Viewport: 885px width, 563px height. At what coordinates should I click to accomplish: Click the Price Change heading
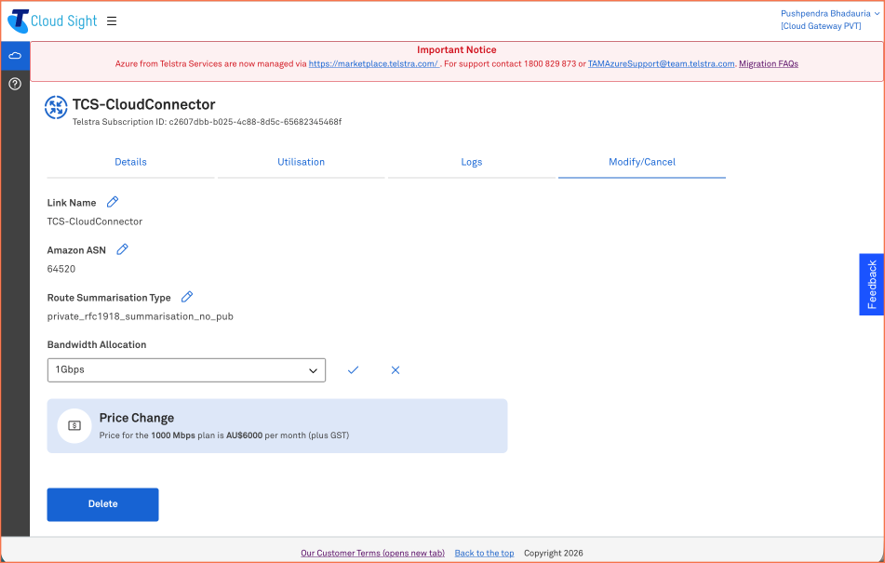137,418
